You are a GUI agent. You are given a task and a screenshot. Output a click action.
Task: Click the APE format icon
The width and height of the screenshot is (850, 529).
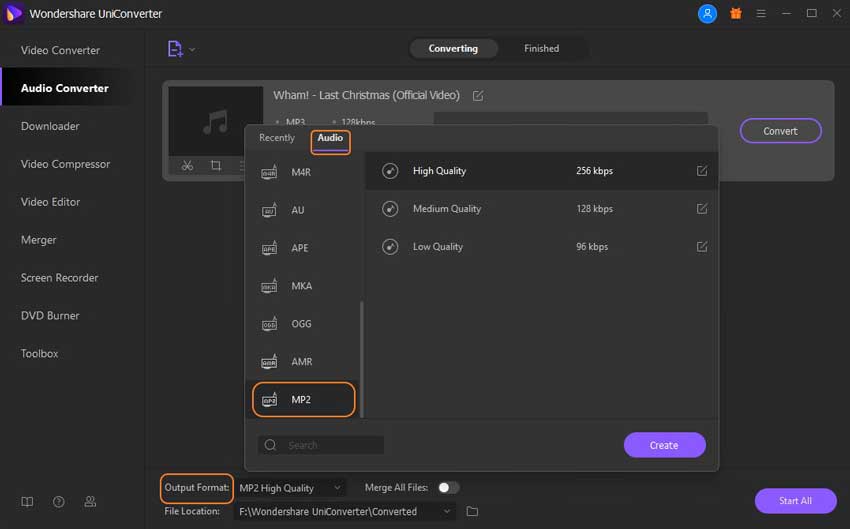coord(269,248)
